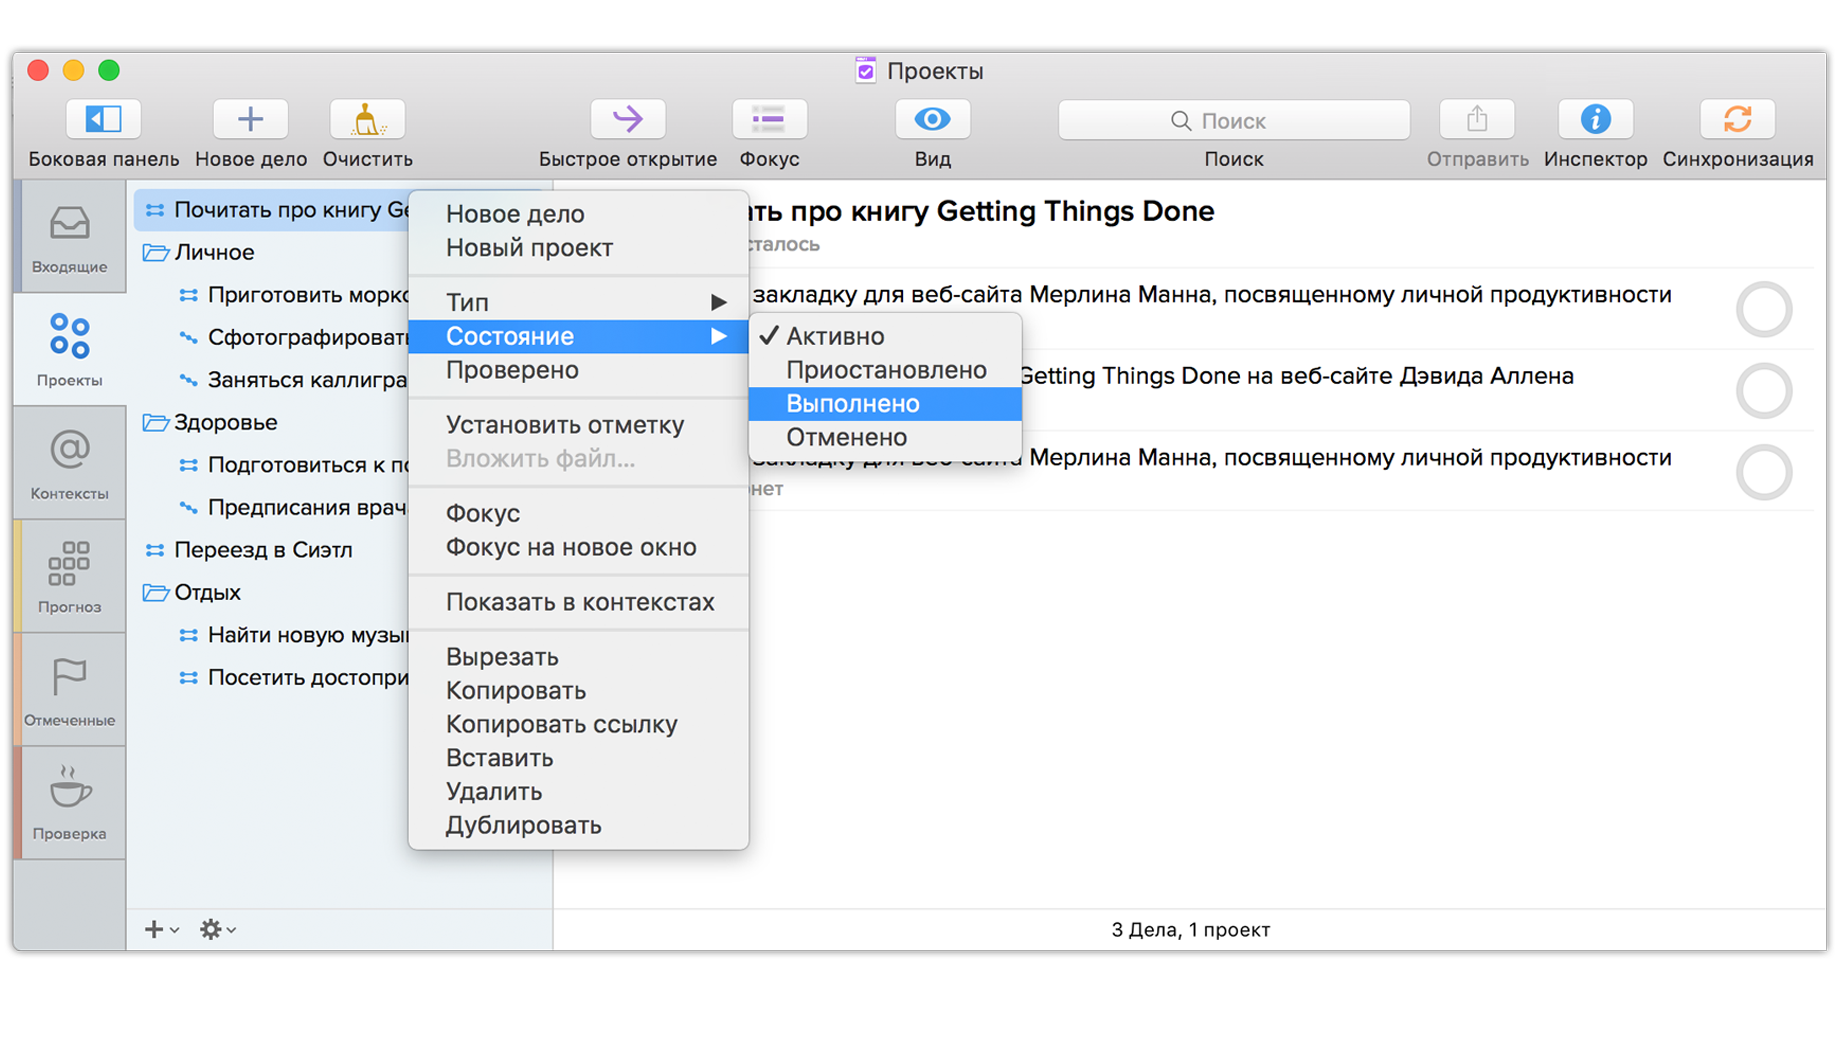This screenshot has height=1044, width=1838.
Task: Click the Очистить broom icon
Action: pos(367,120)
